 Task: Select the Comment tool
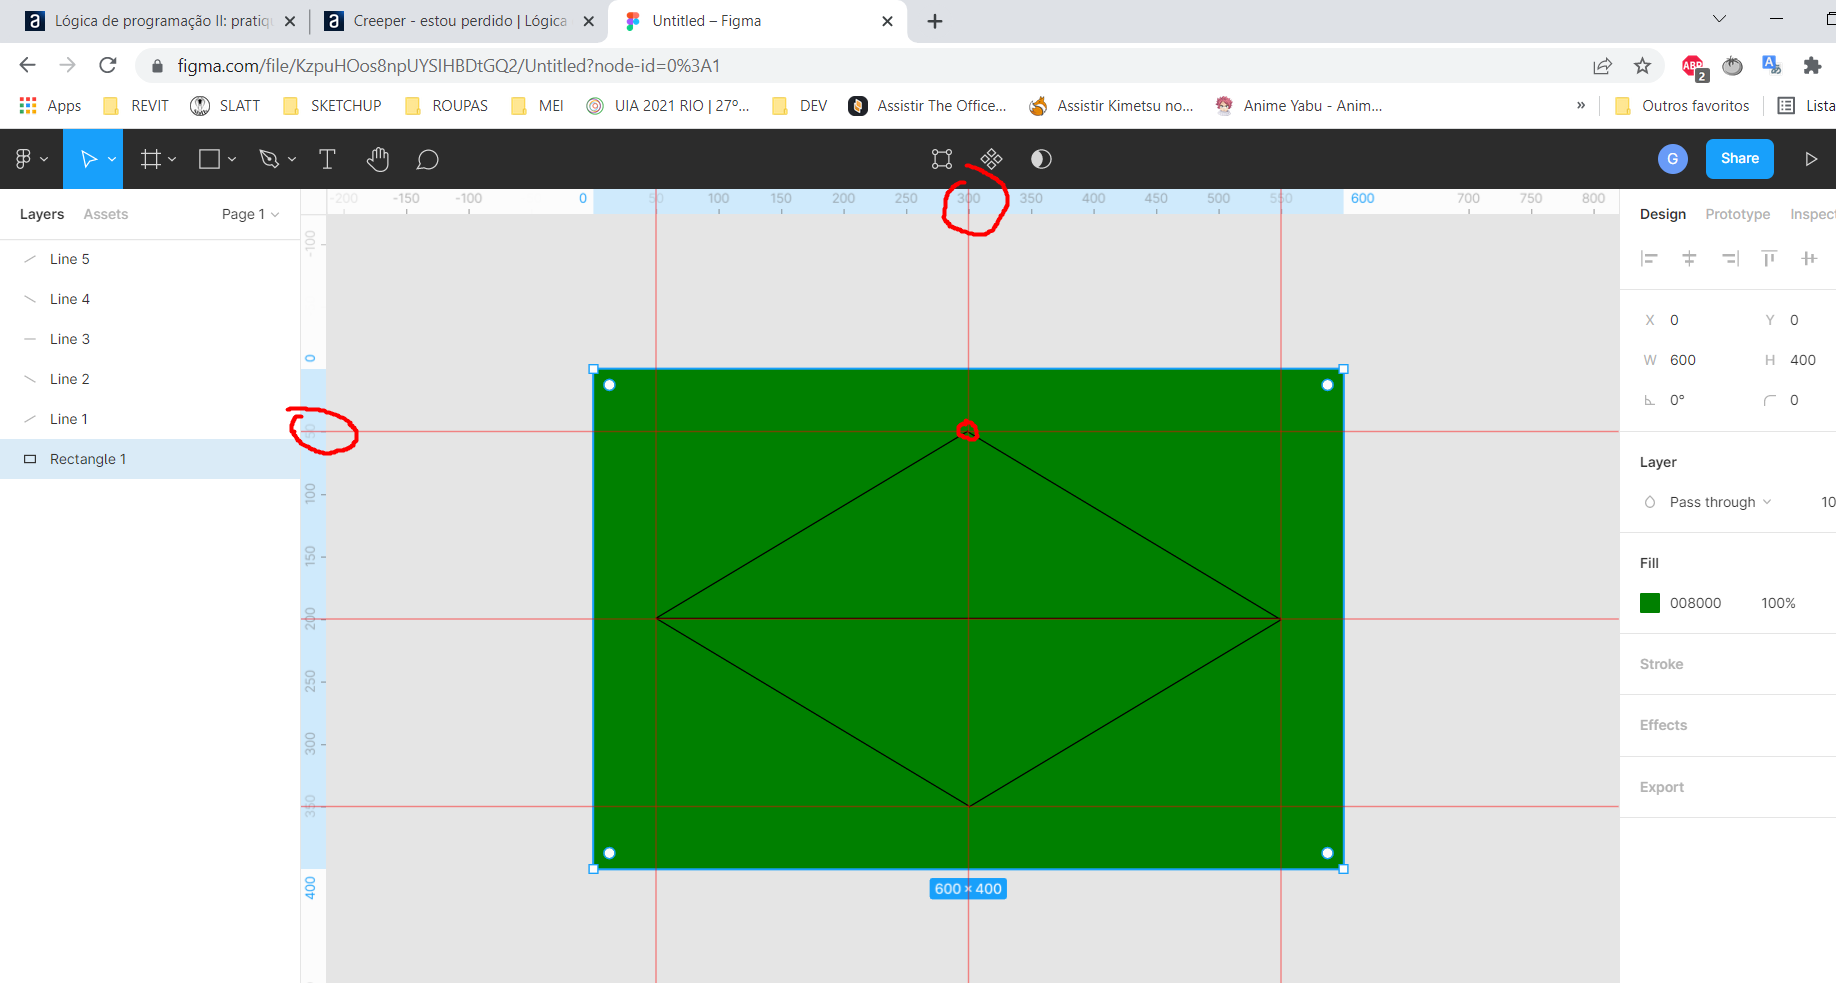[x=427, y=160]
